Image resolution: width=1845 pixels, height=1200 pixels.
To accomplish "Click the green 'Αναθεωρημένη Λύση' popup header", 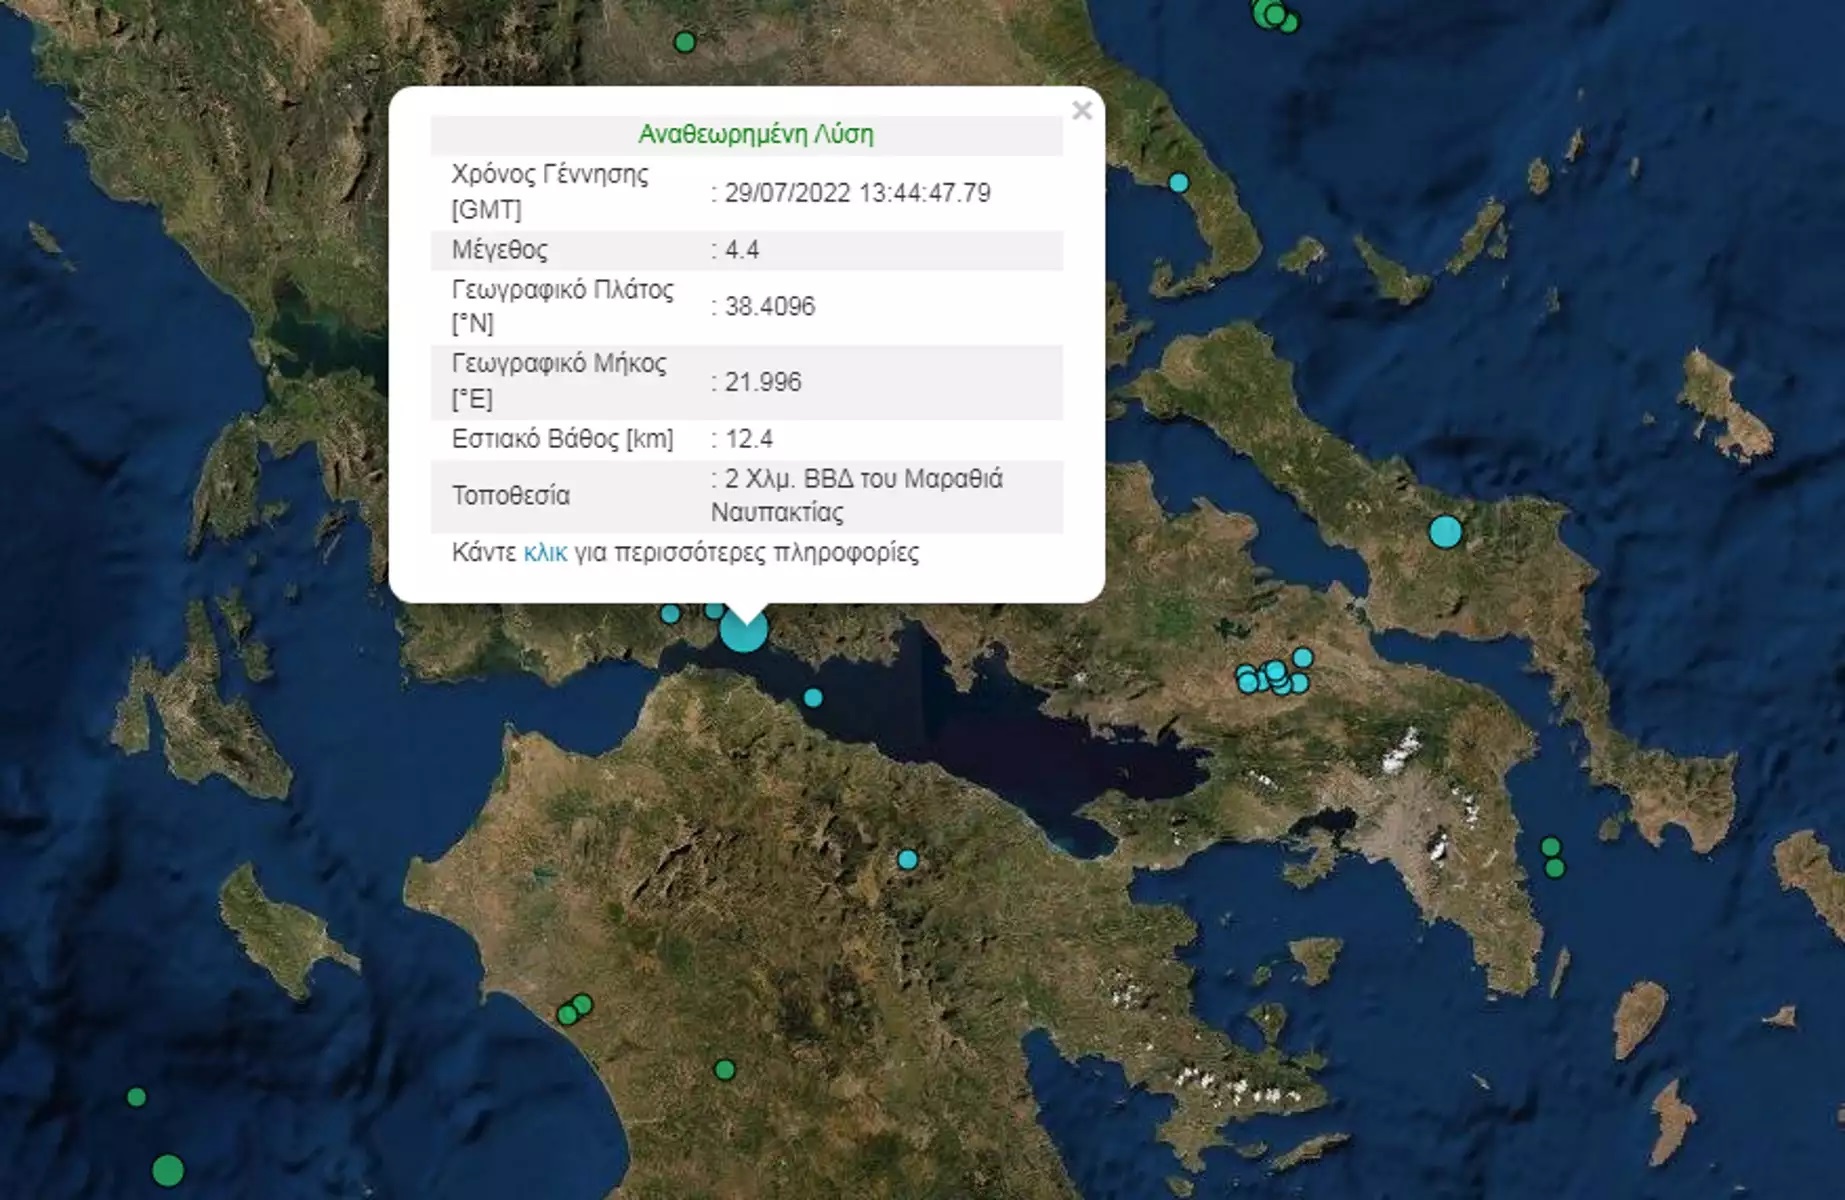I will click(756, 134).
